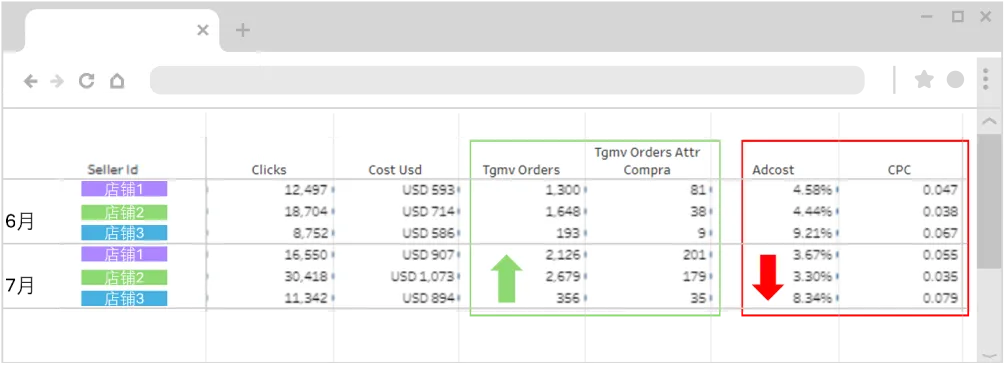Click Clicks value 11,342
Screen dimensions: 1005x374
(x=306, y=298)
